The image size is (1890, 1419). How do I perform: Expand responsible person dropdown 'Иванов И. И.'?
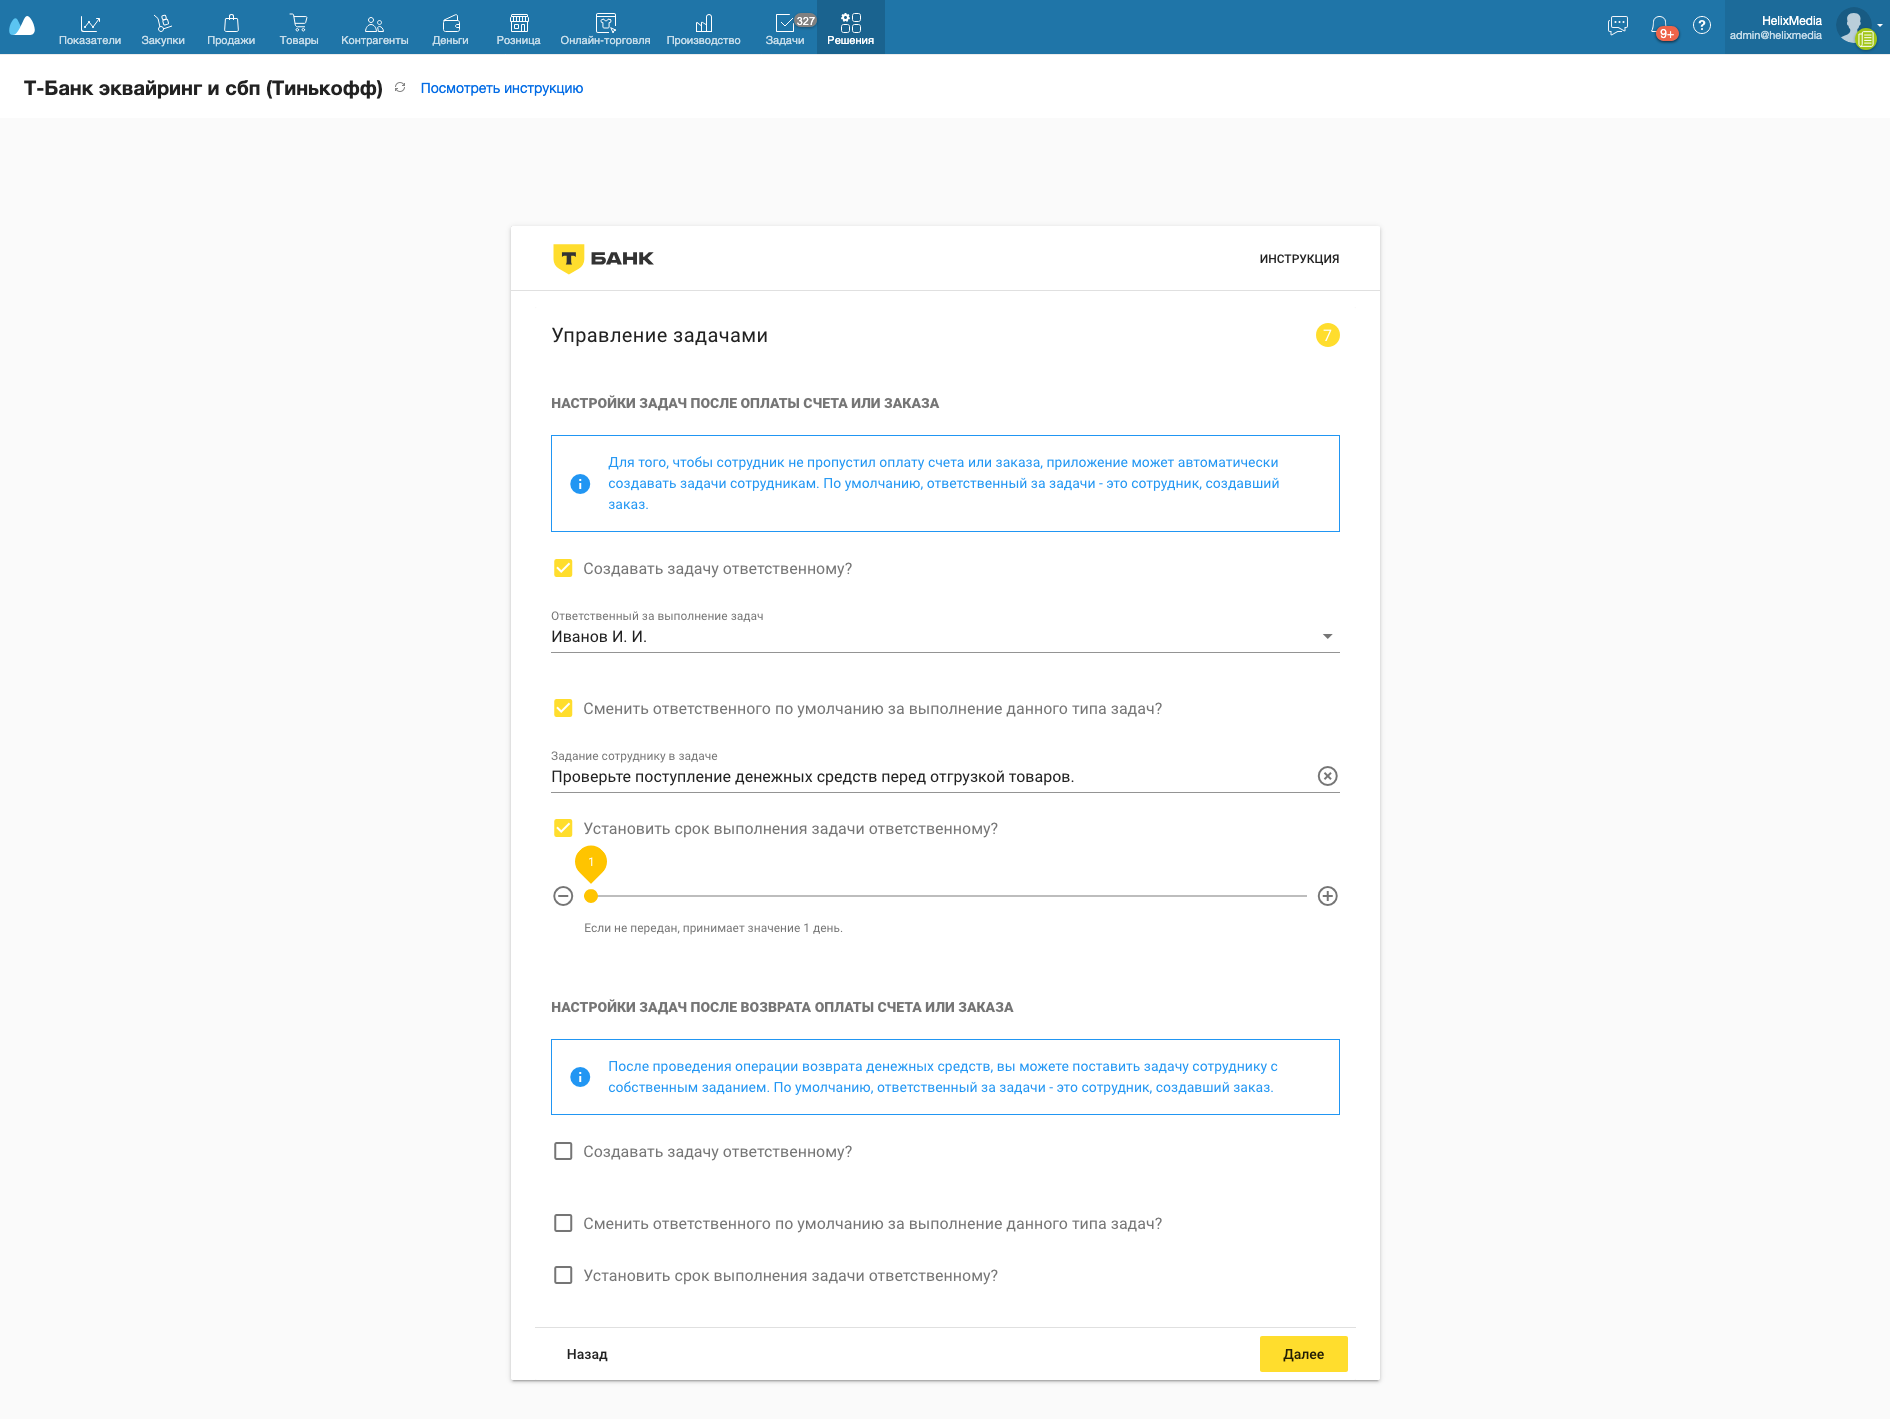[1327, 637]
